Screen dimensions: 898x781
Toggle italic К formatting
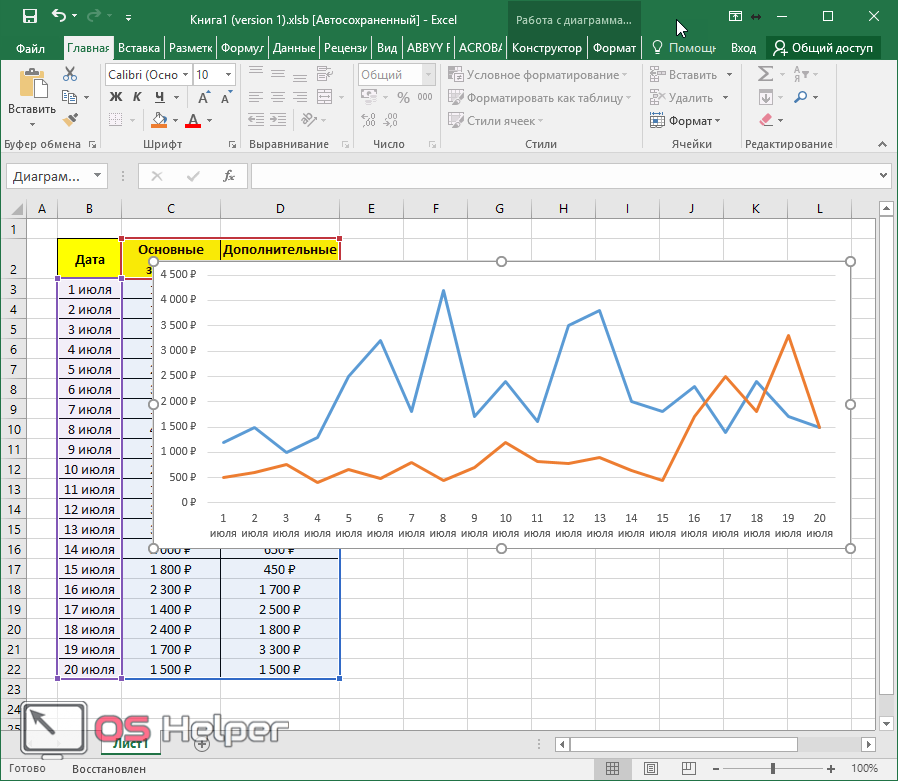137,97
